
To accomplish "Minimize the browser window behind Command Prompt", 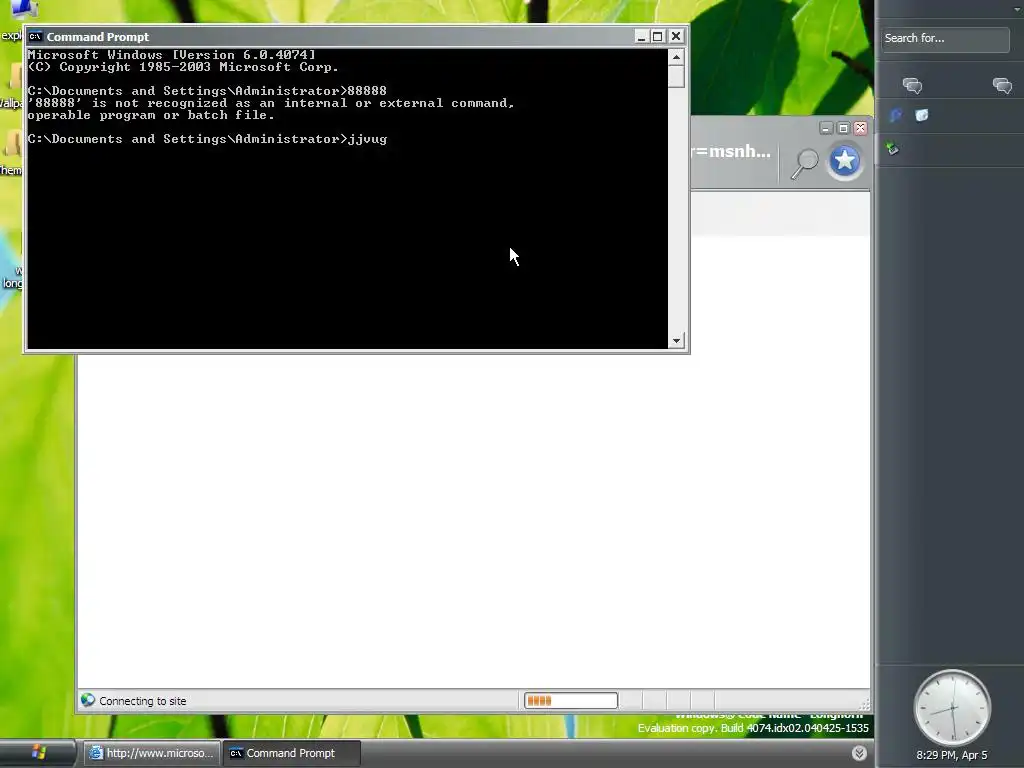I will pyautogui.click(x=826, y=128).
